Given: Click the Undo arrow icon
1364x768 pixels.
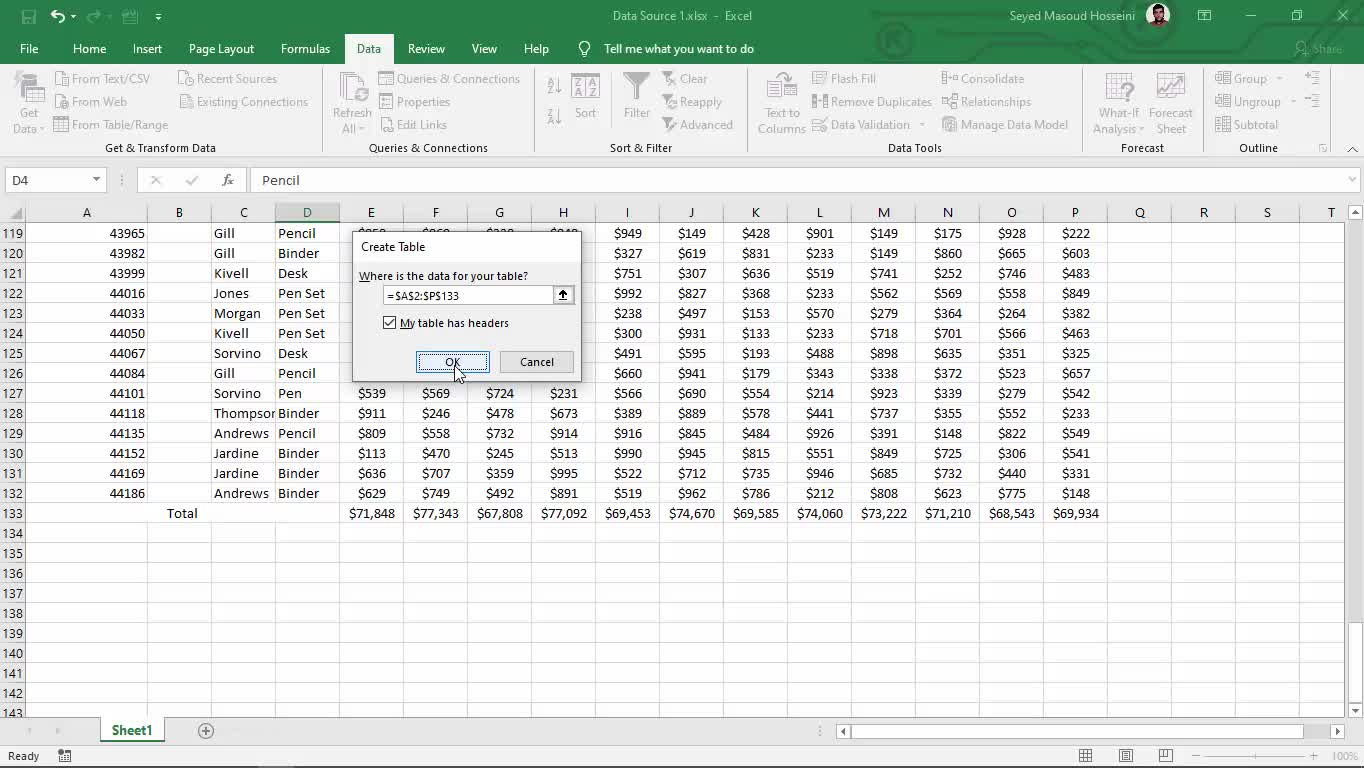Looking at the screenshot, I should coord(57,16).
